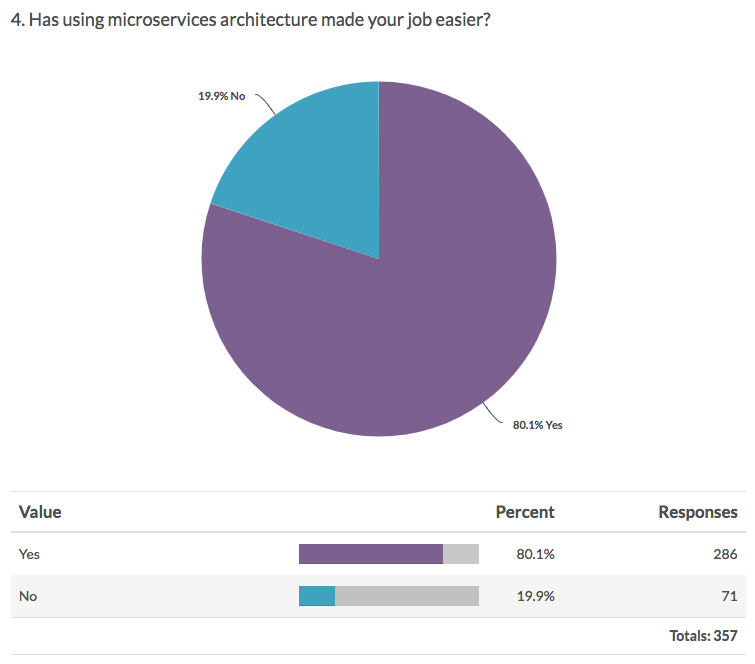
Task: Select the No row label in table
Action: coord(28,596)
